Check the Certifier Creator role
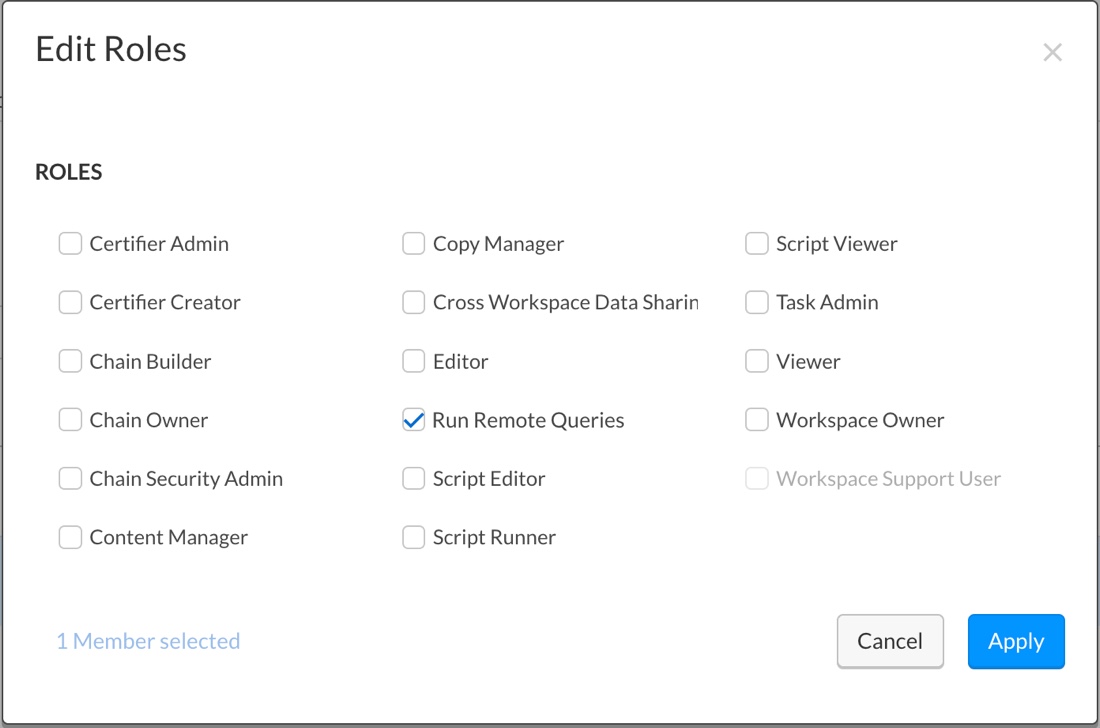Image resolution: width=1100 pixels, height=728 pixels. [x=70, y=303]
